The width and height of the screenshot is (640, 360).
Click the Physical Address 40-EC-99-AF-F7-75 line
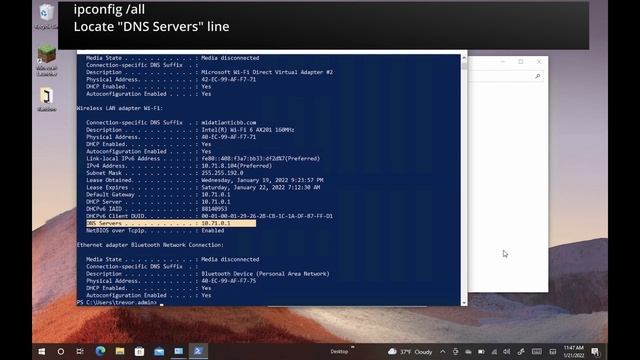[171, 281]
